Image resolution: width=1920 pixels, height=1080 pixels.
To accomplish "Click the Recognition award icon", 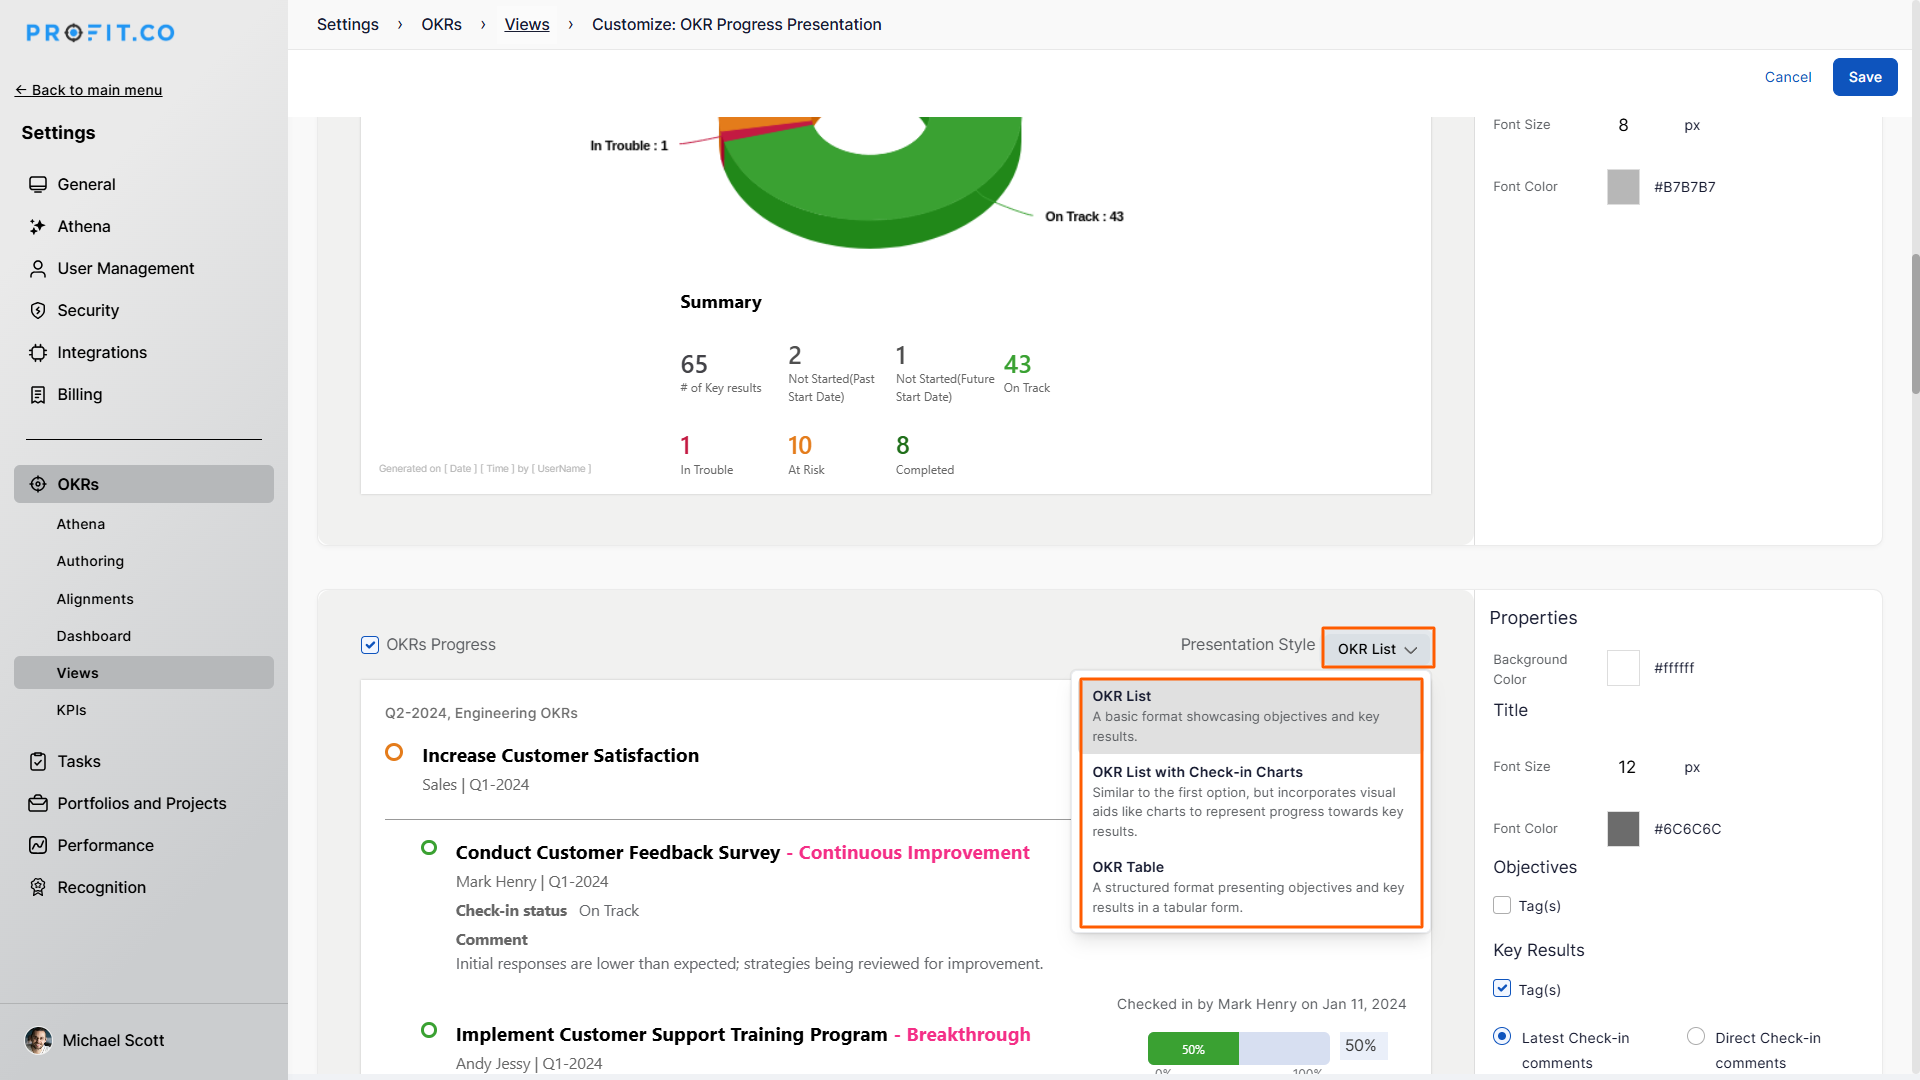I will 38,888.
